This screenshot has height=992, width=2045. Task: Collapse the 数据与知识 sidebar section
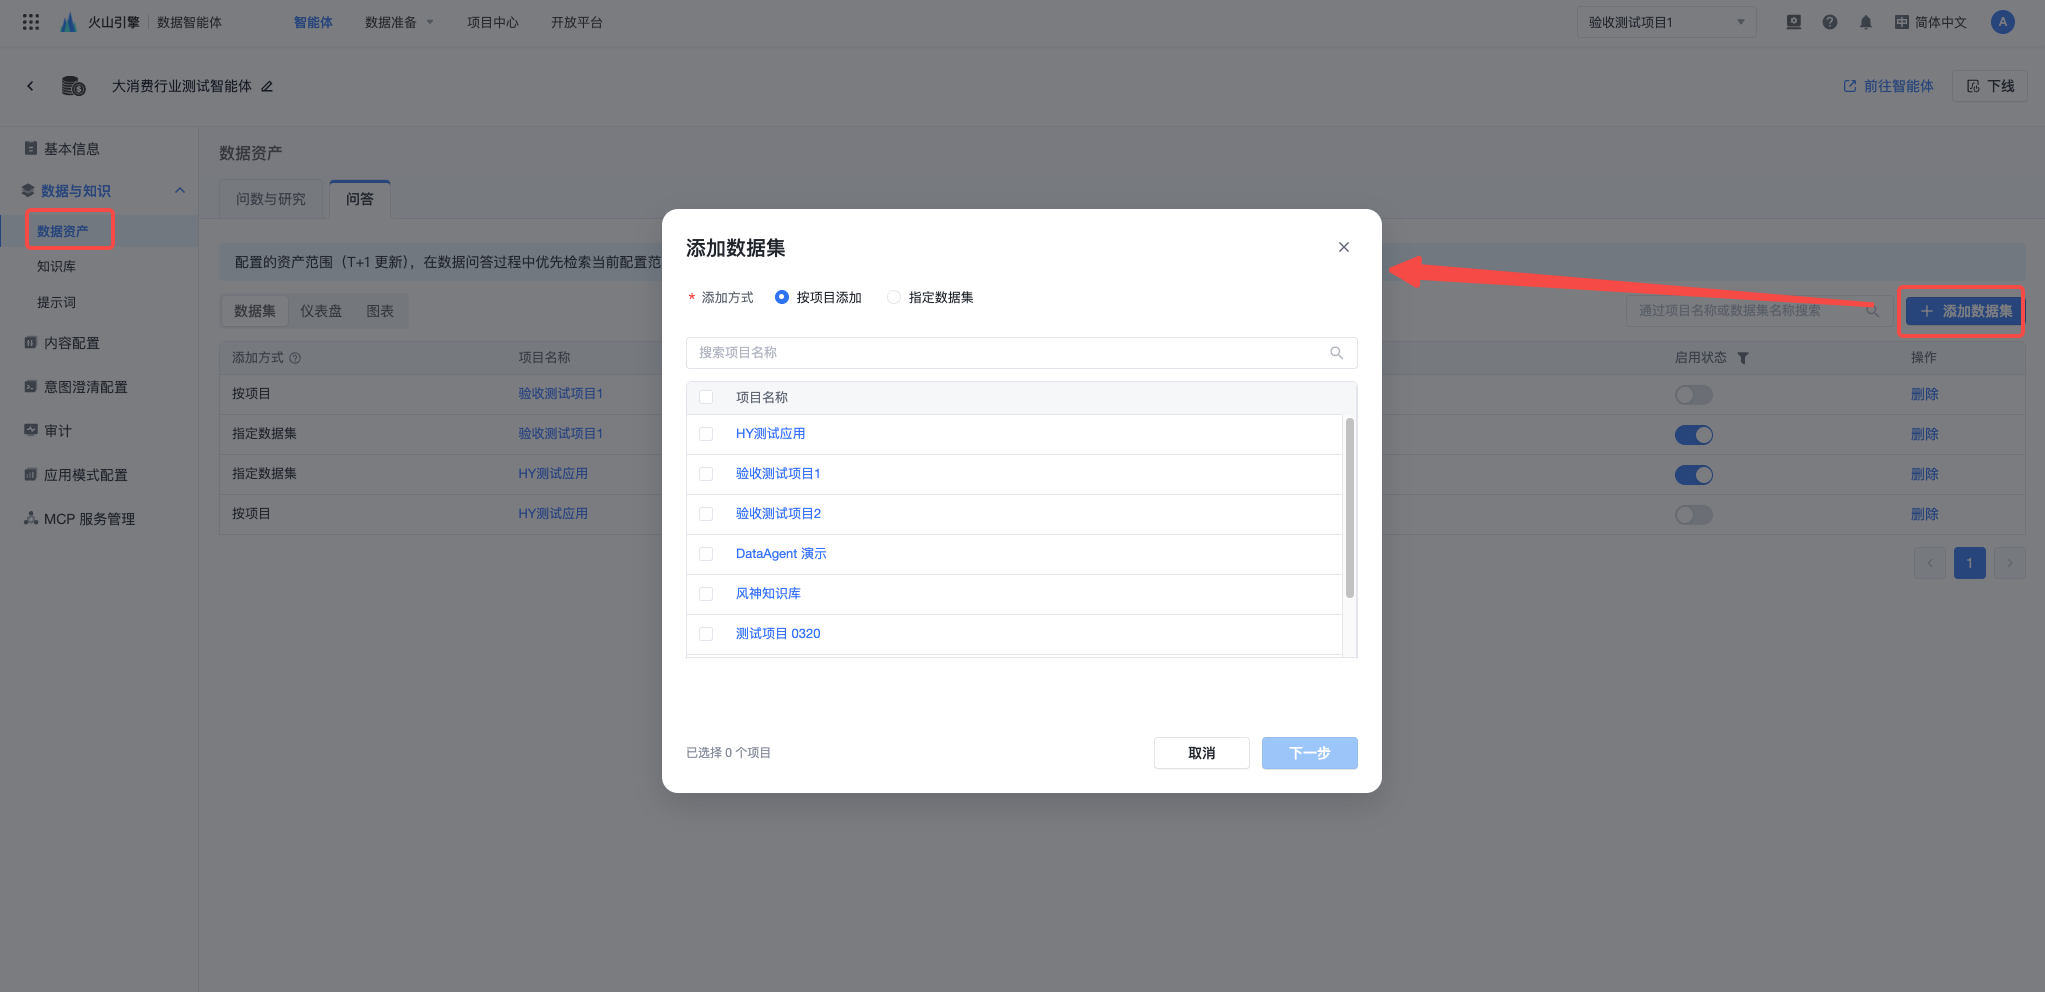pos(180,190)
